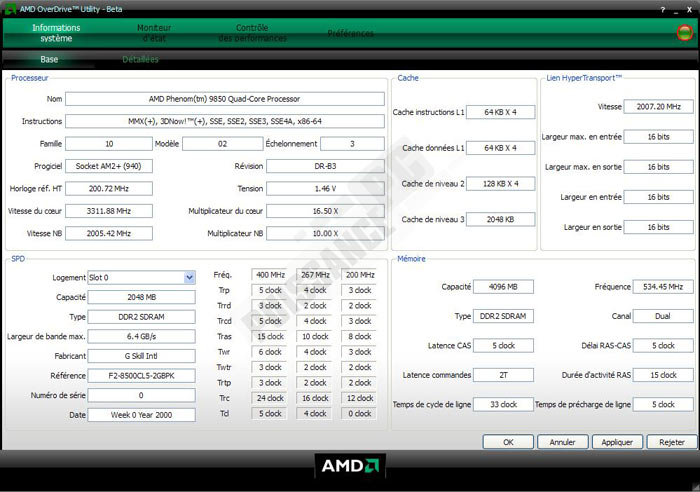Viewport: 700px width, 492px height.
Task: Click the Famille value 10
Action: pyautogui.click(x=109, y=144)
